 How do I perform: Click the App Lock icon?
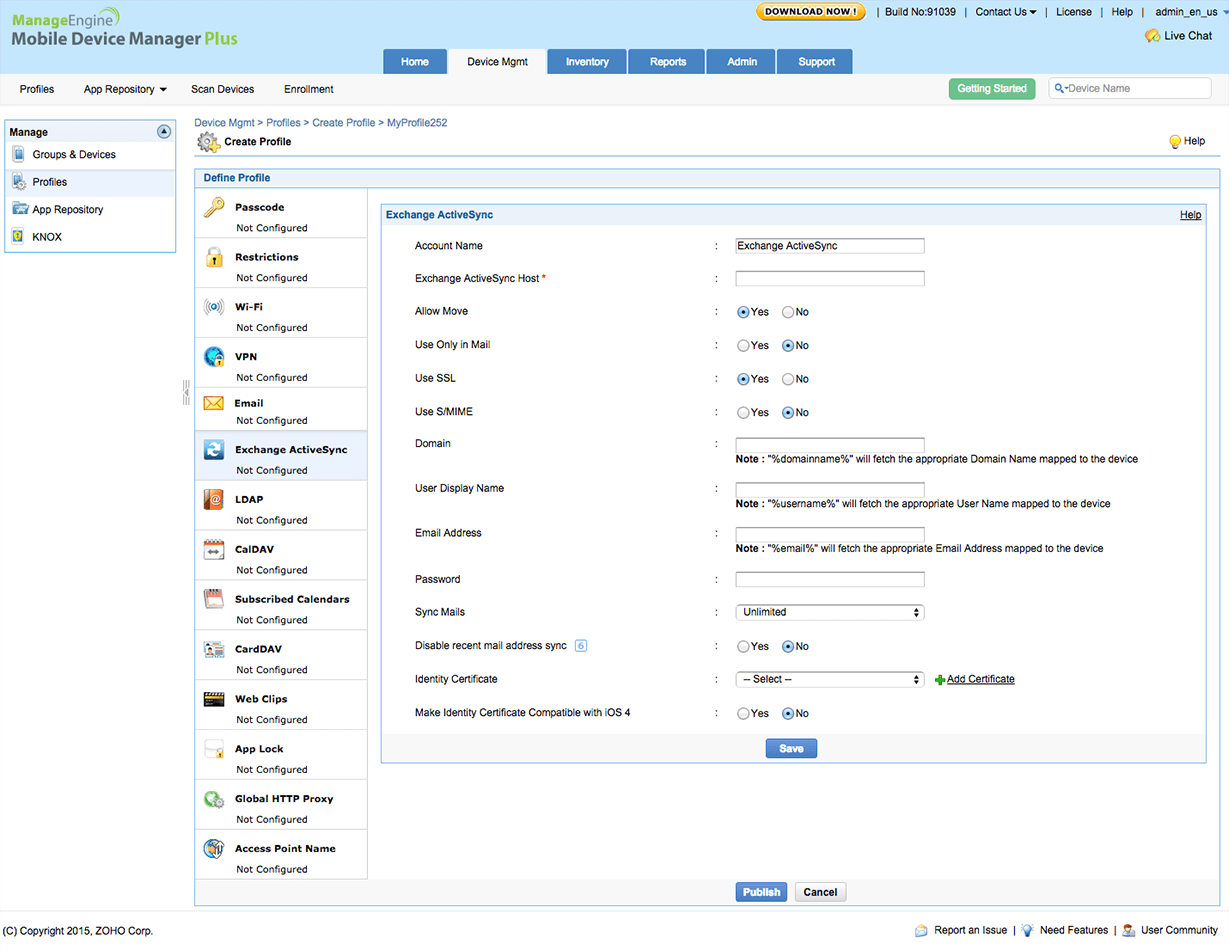(214, 749)
